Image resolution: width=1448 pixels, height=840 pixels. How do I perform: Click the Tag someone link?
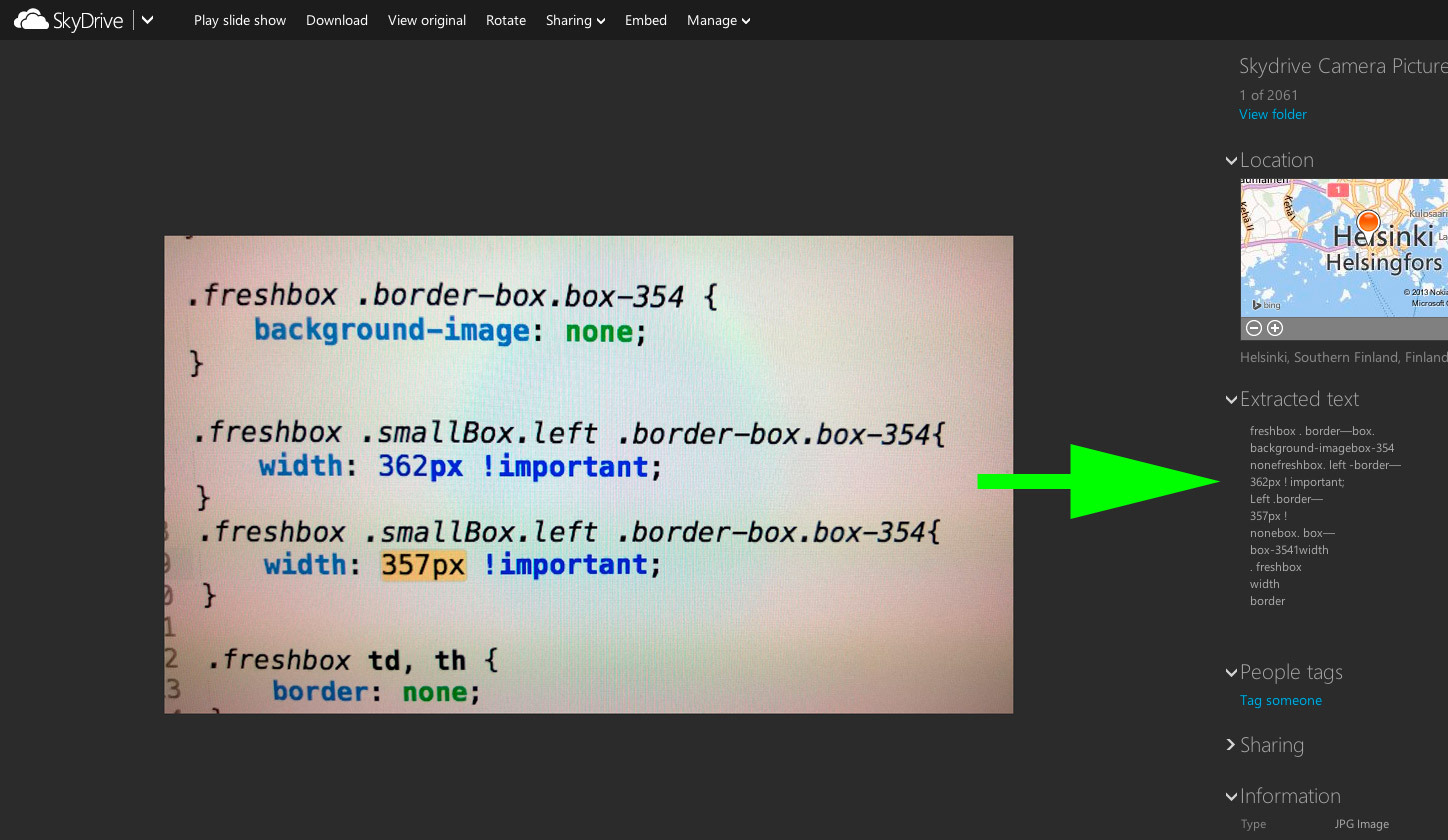tap(1281, 700)
